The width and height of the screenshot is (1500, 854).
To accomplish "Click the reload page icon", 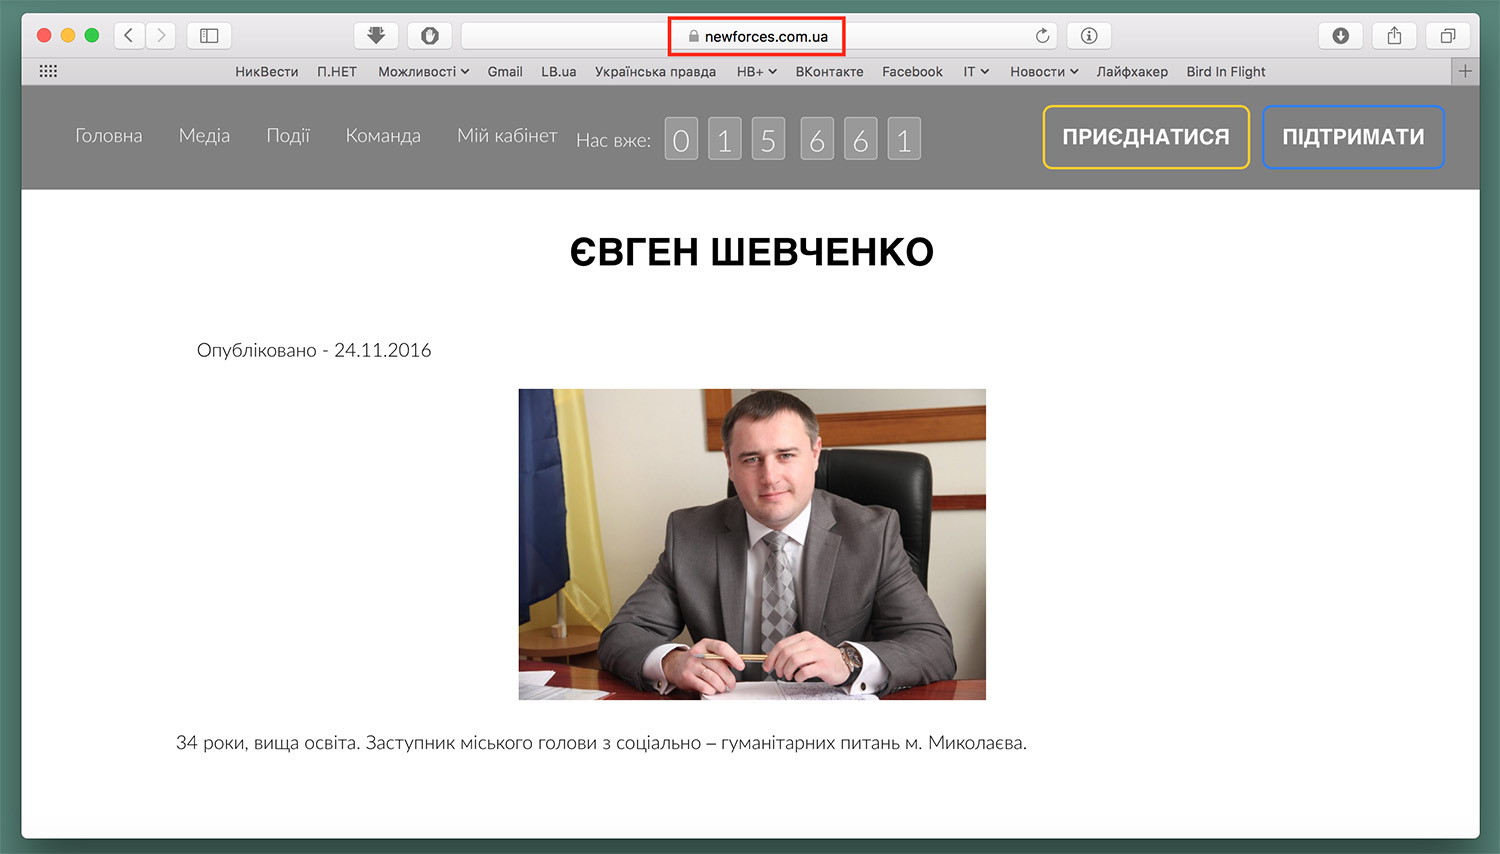I will click(1042, 36).
